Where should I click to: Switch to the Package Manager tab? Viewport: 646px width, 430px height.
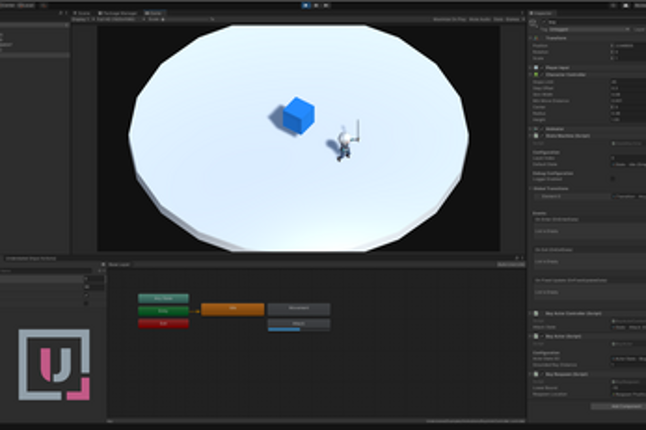click(118, 13)
